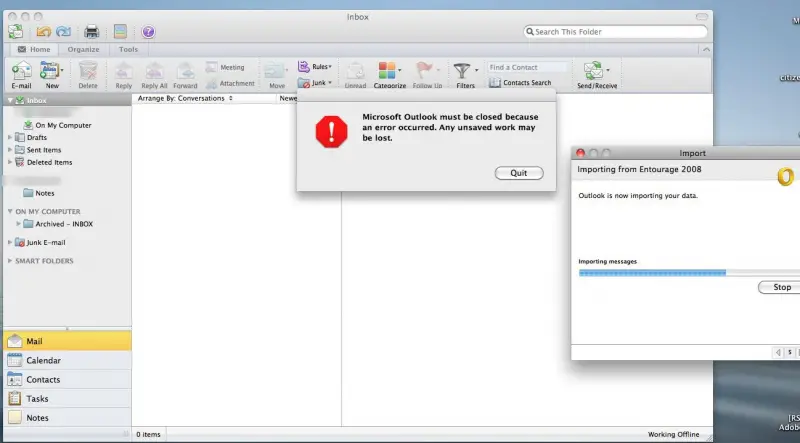Screen dimensions: 800x443
Task: Open Help with the purple question mark
Action: [x=148, y=32]
